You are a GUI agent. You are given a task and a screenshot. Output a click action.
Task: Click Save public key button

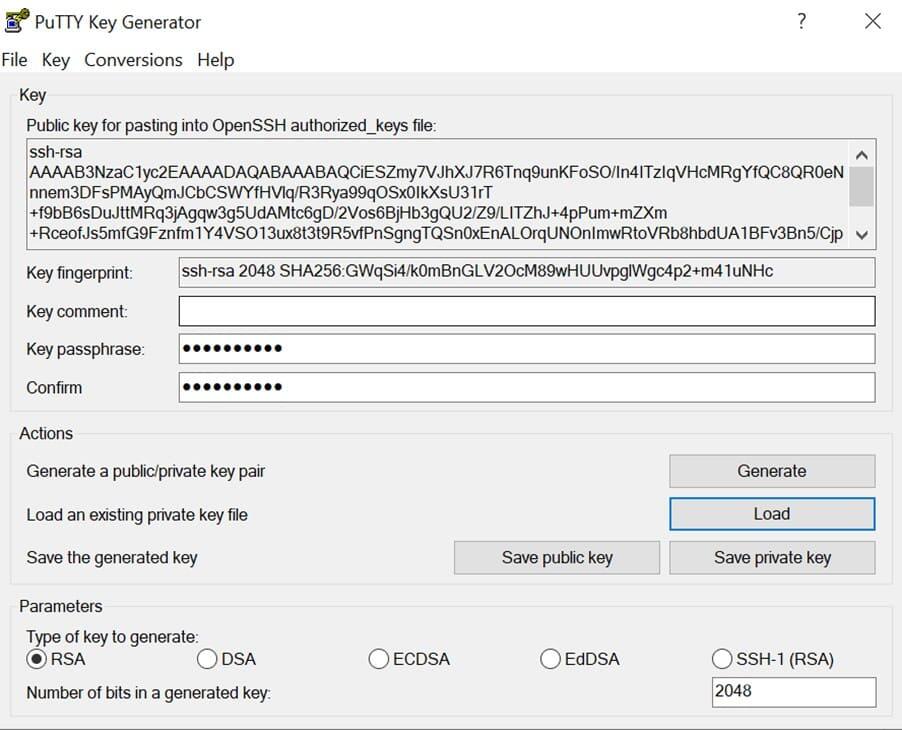(557, 558)
